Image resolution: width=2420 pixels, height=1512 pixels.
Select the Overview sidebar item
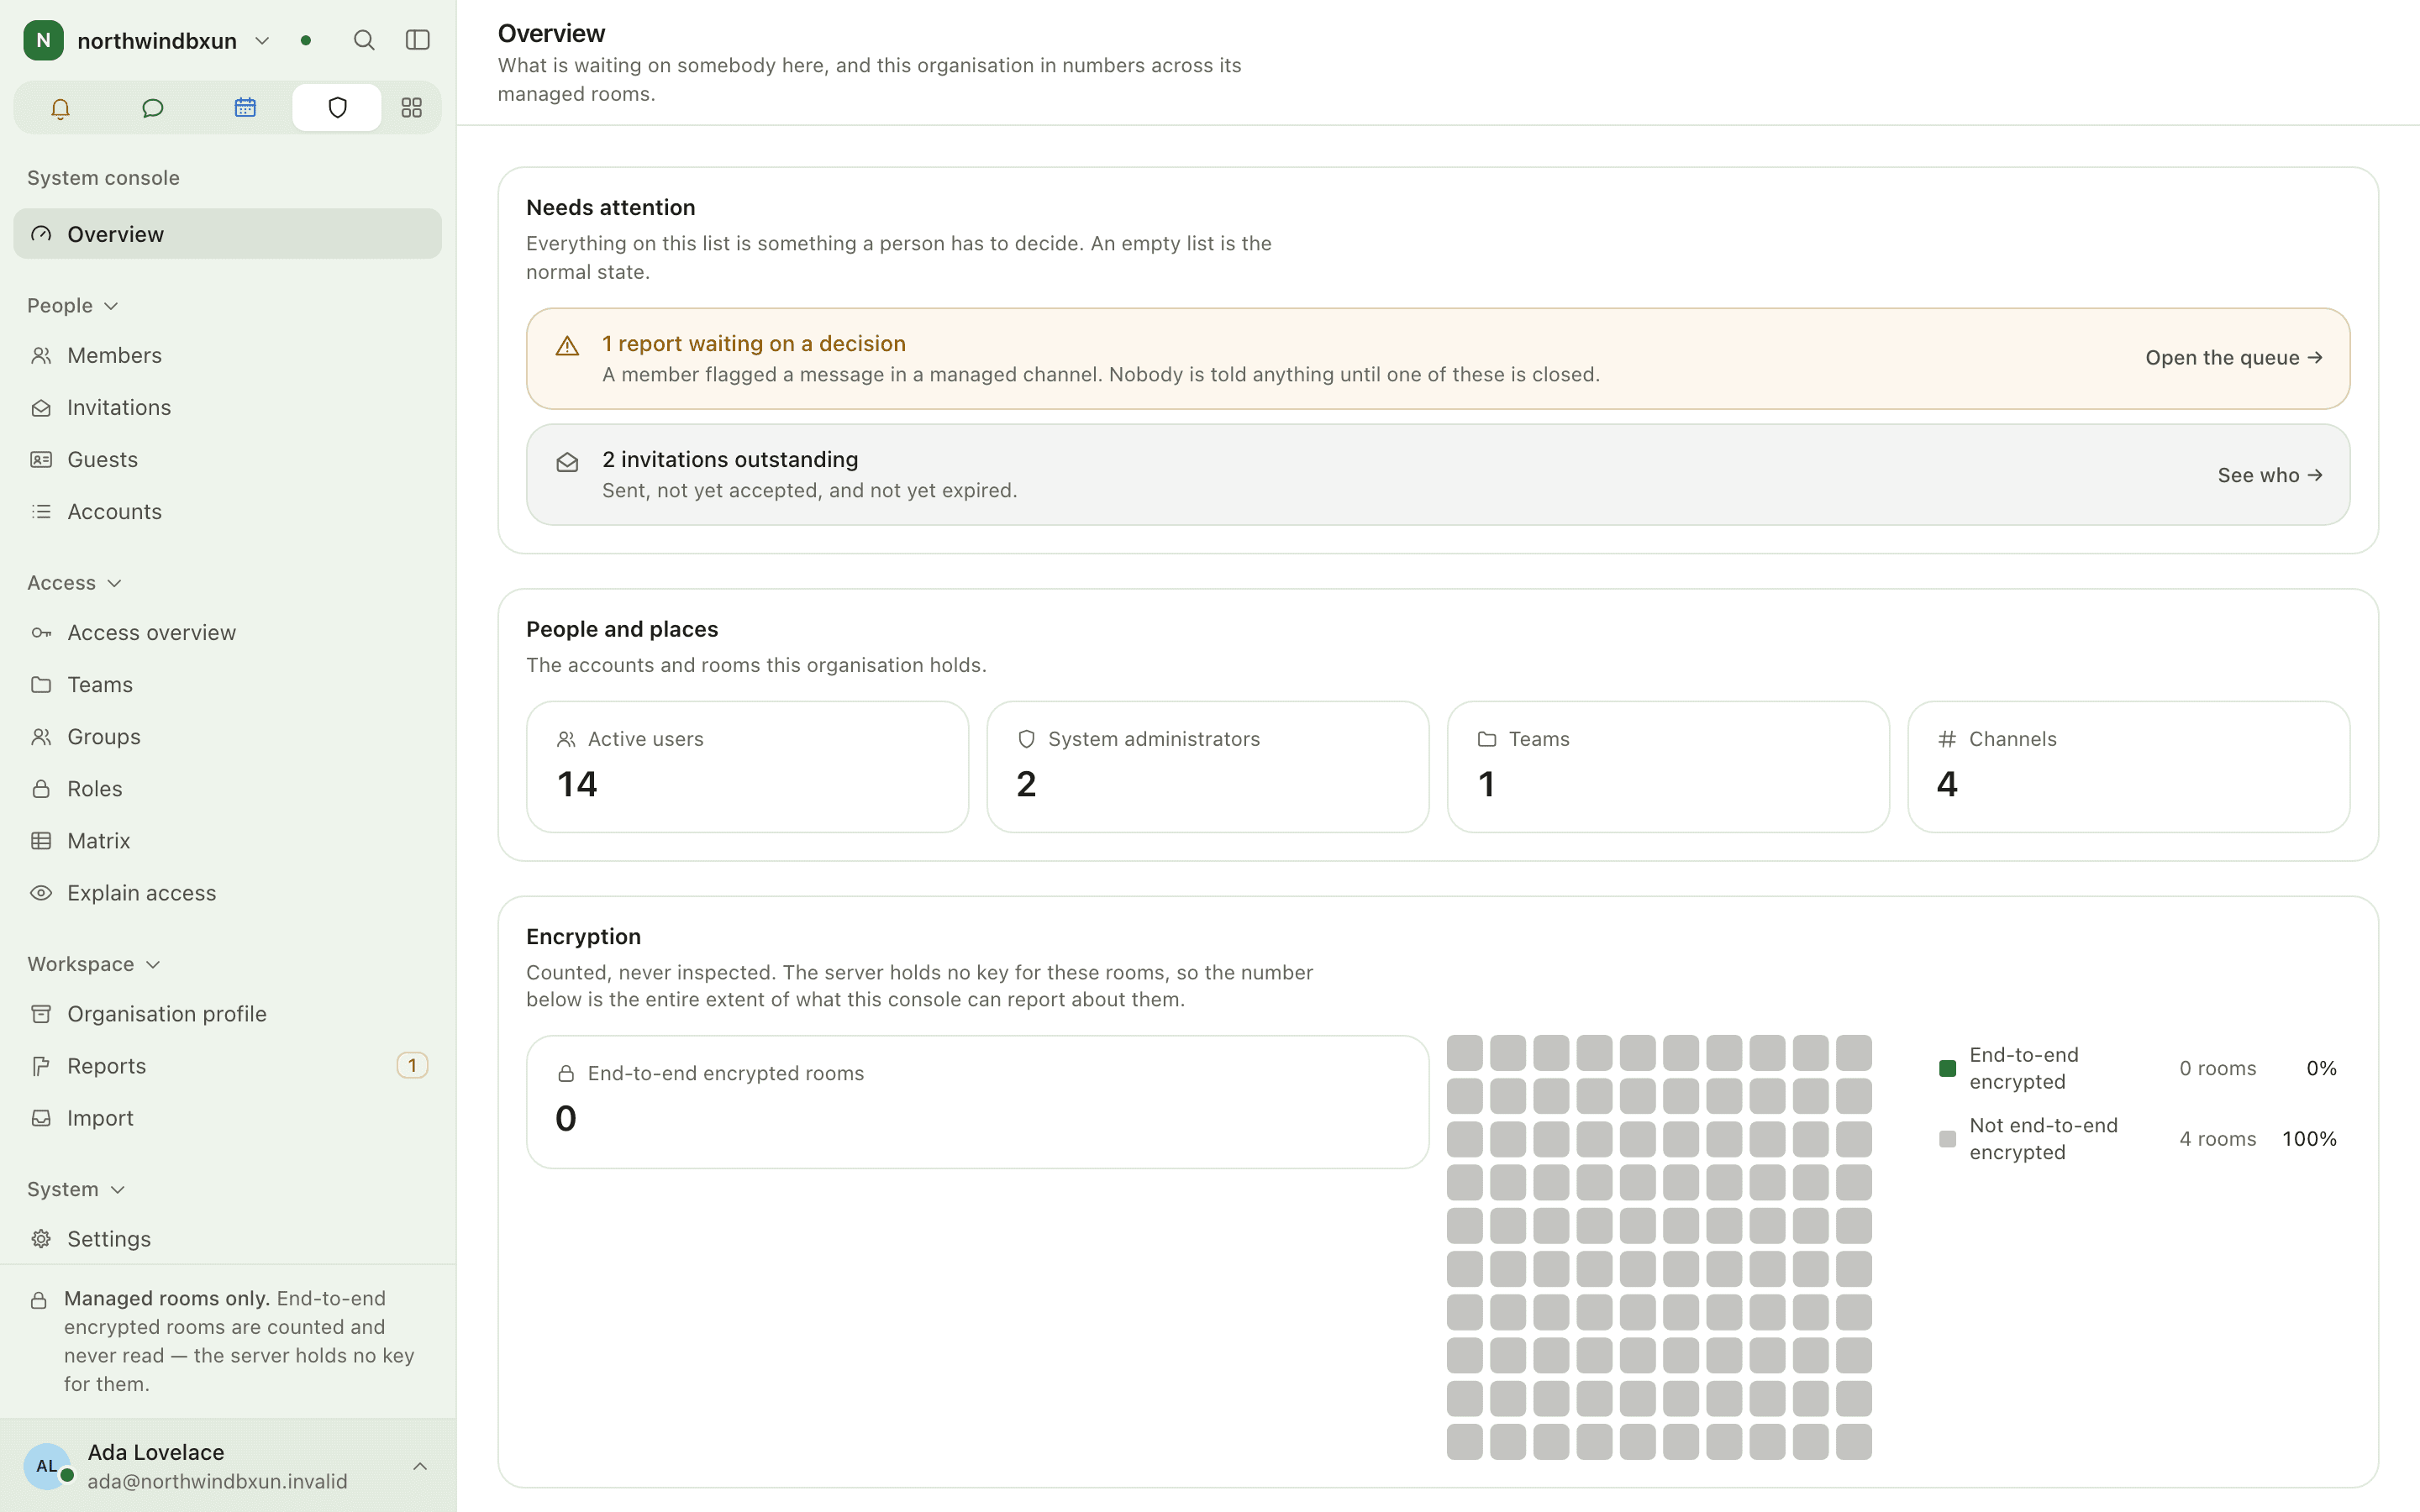[228, 234]
